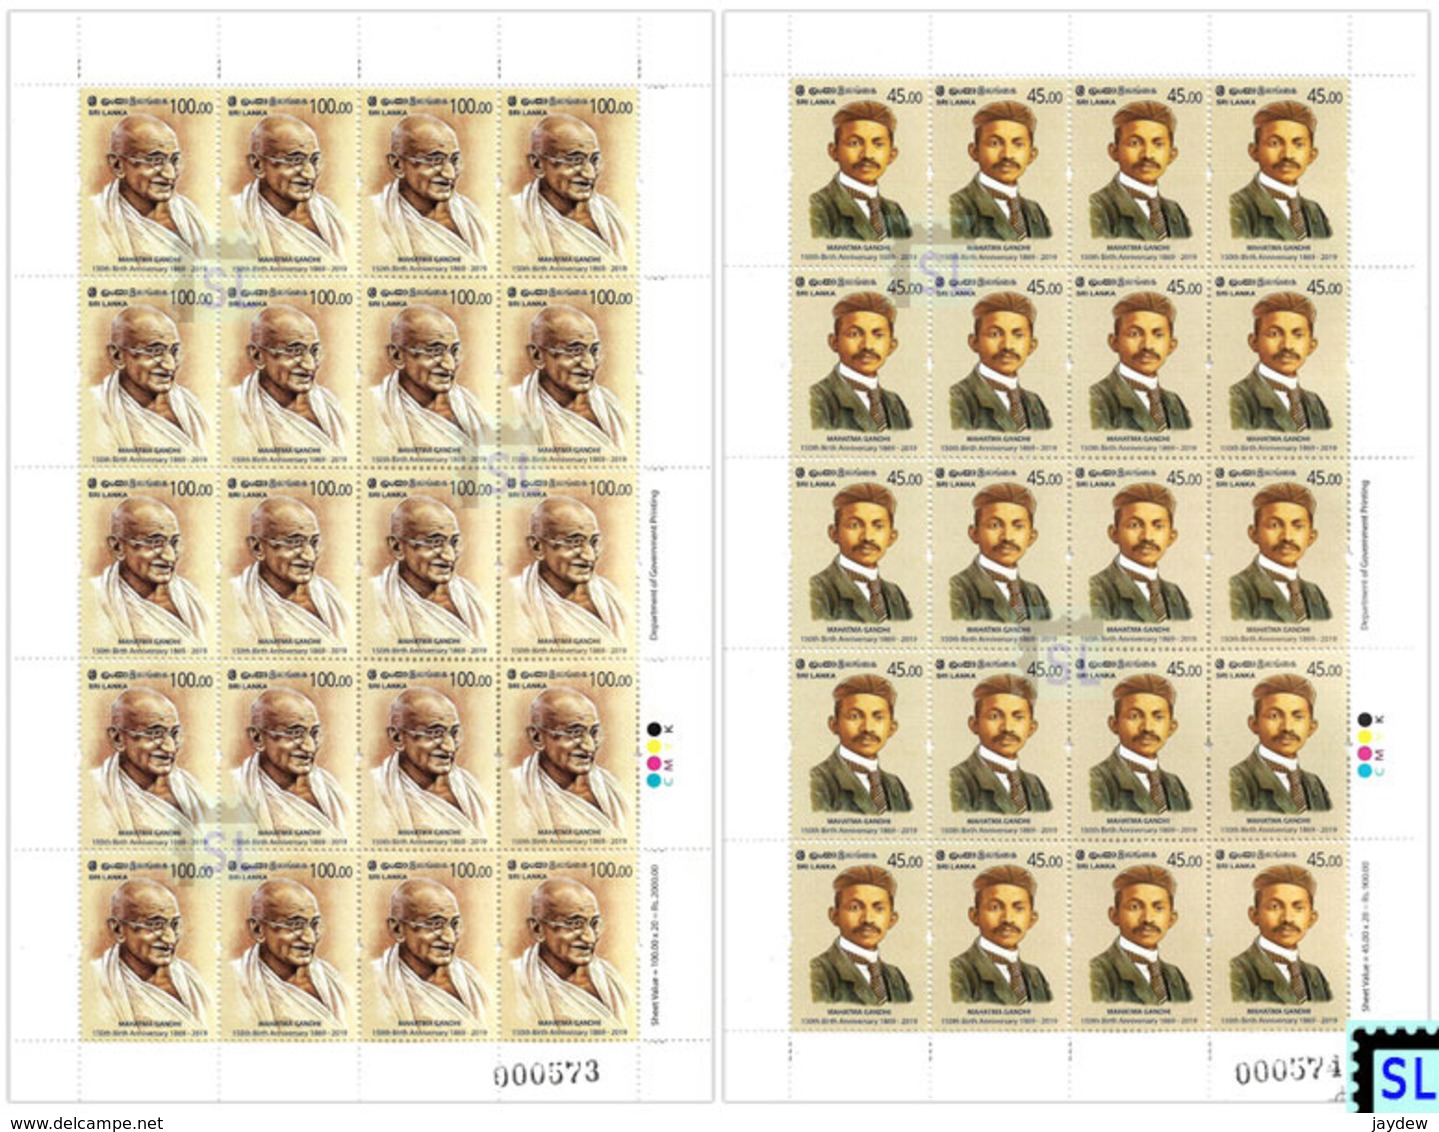Click the cyan color dot on the 100.00 sheet
The image size is (1439, 1132).
click(x=655, y=780)
